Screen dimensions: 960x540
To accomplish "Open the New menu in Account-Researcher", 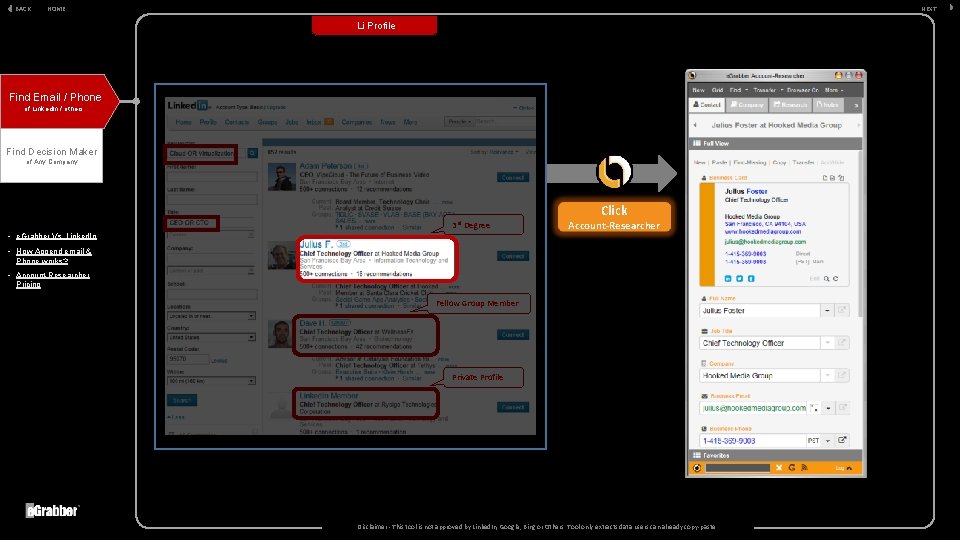I will click(x=698, y=90).
